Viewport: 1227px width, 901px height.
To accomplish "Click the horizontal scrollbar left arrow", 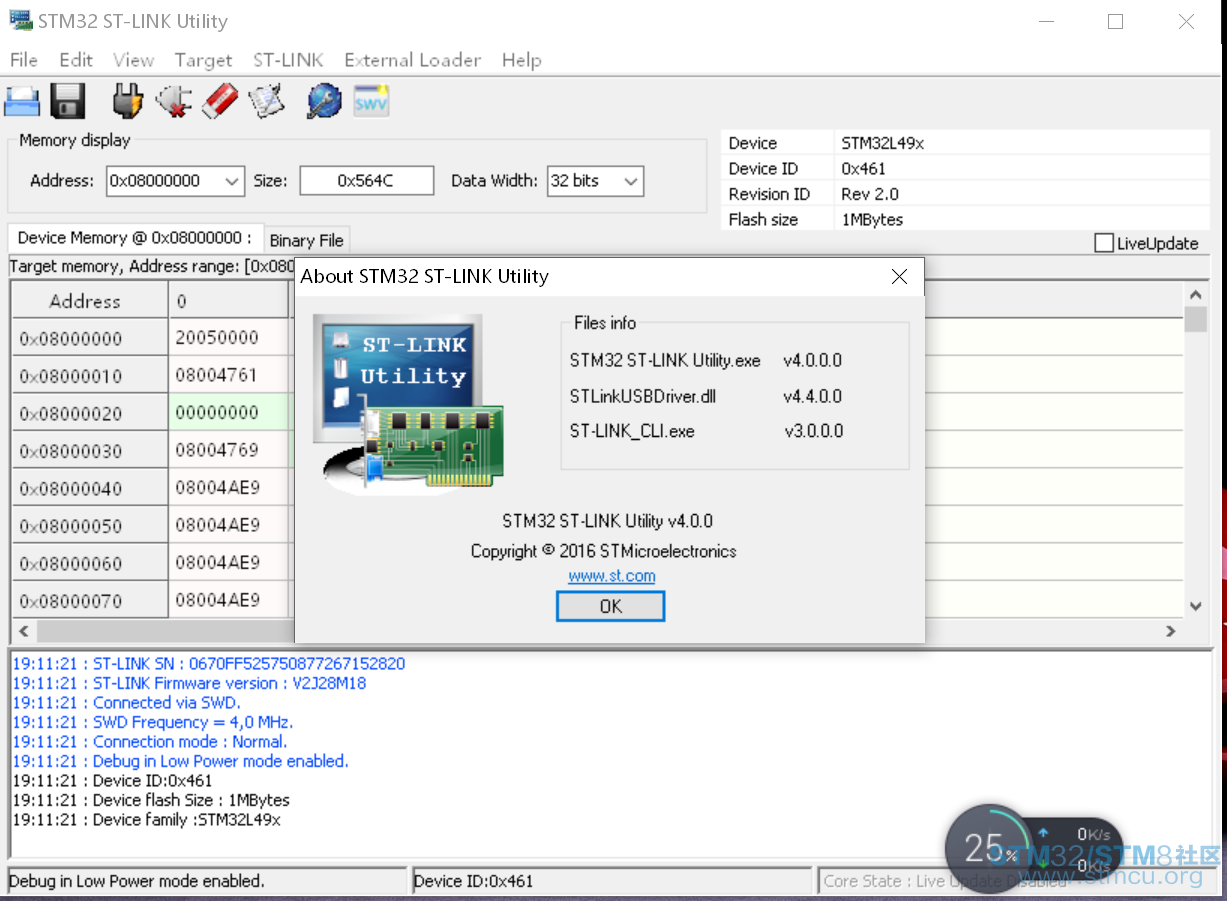I will pos(24,631).
